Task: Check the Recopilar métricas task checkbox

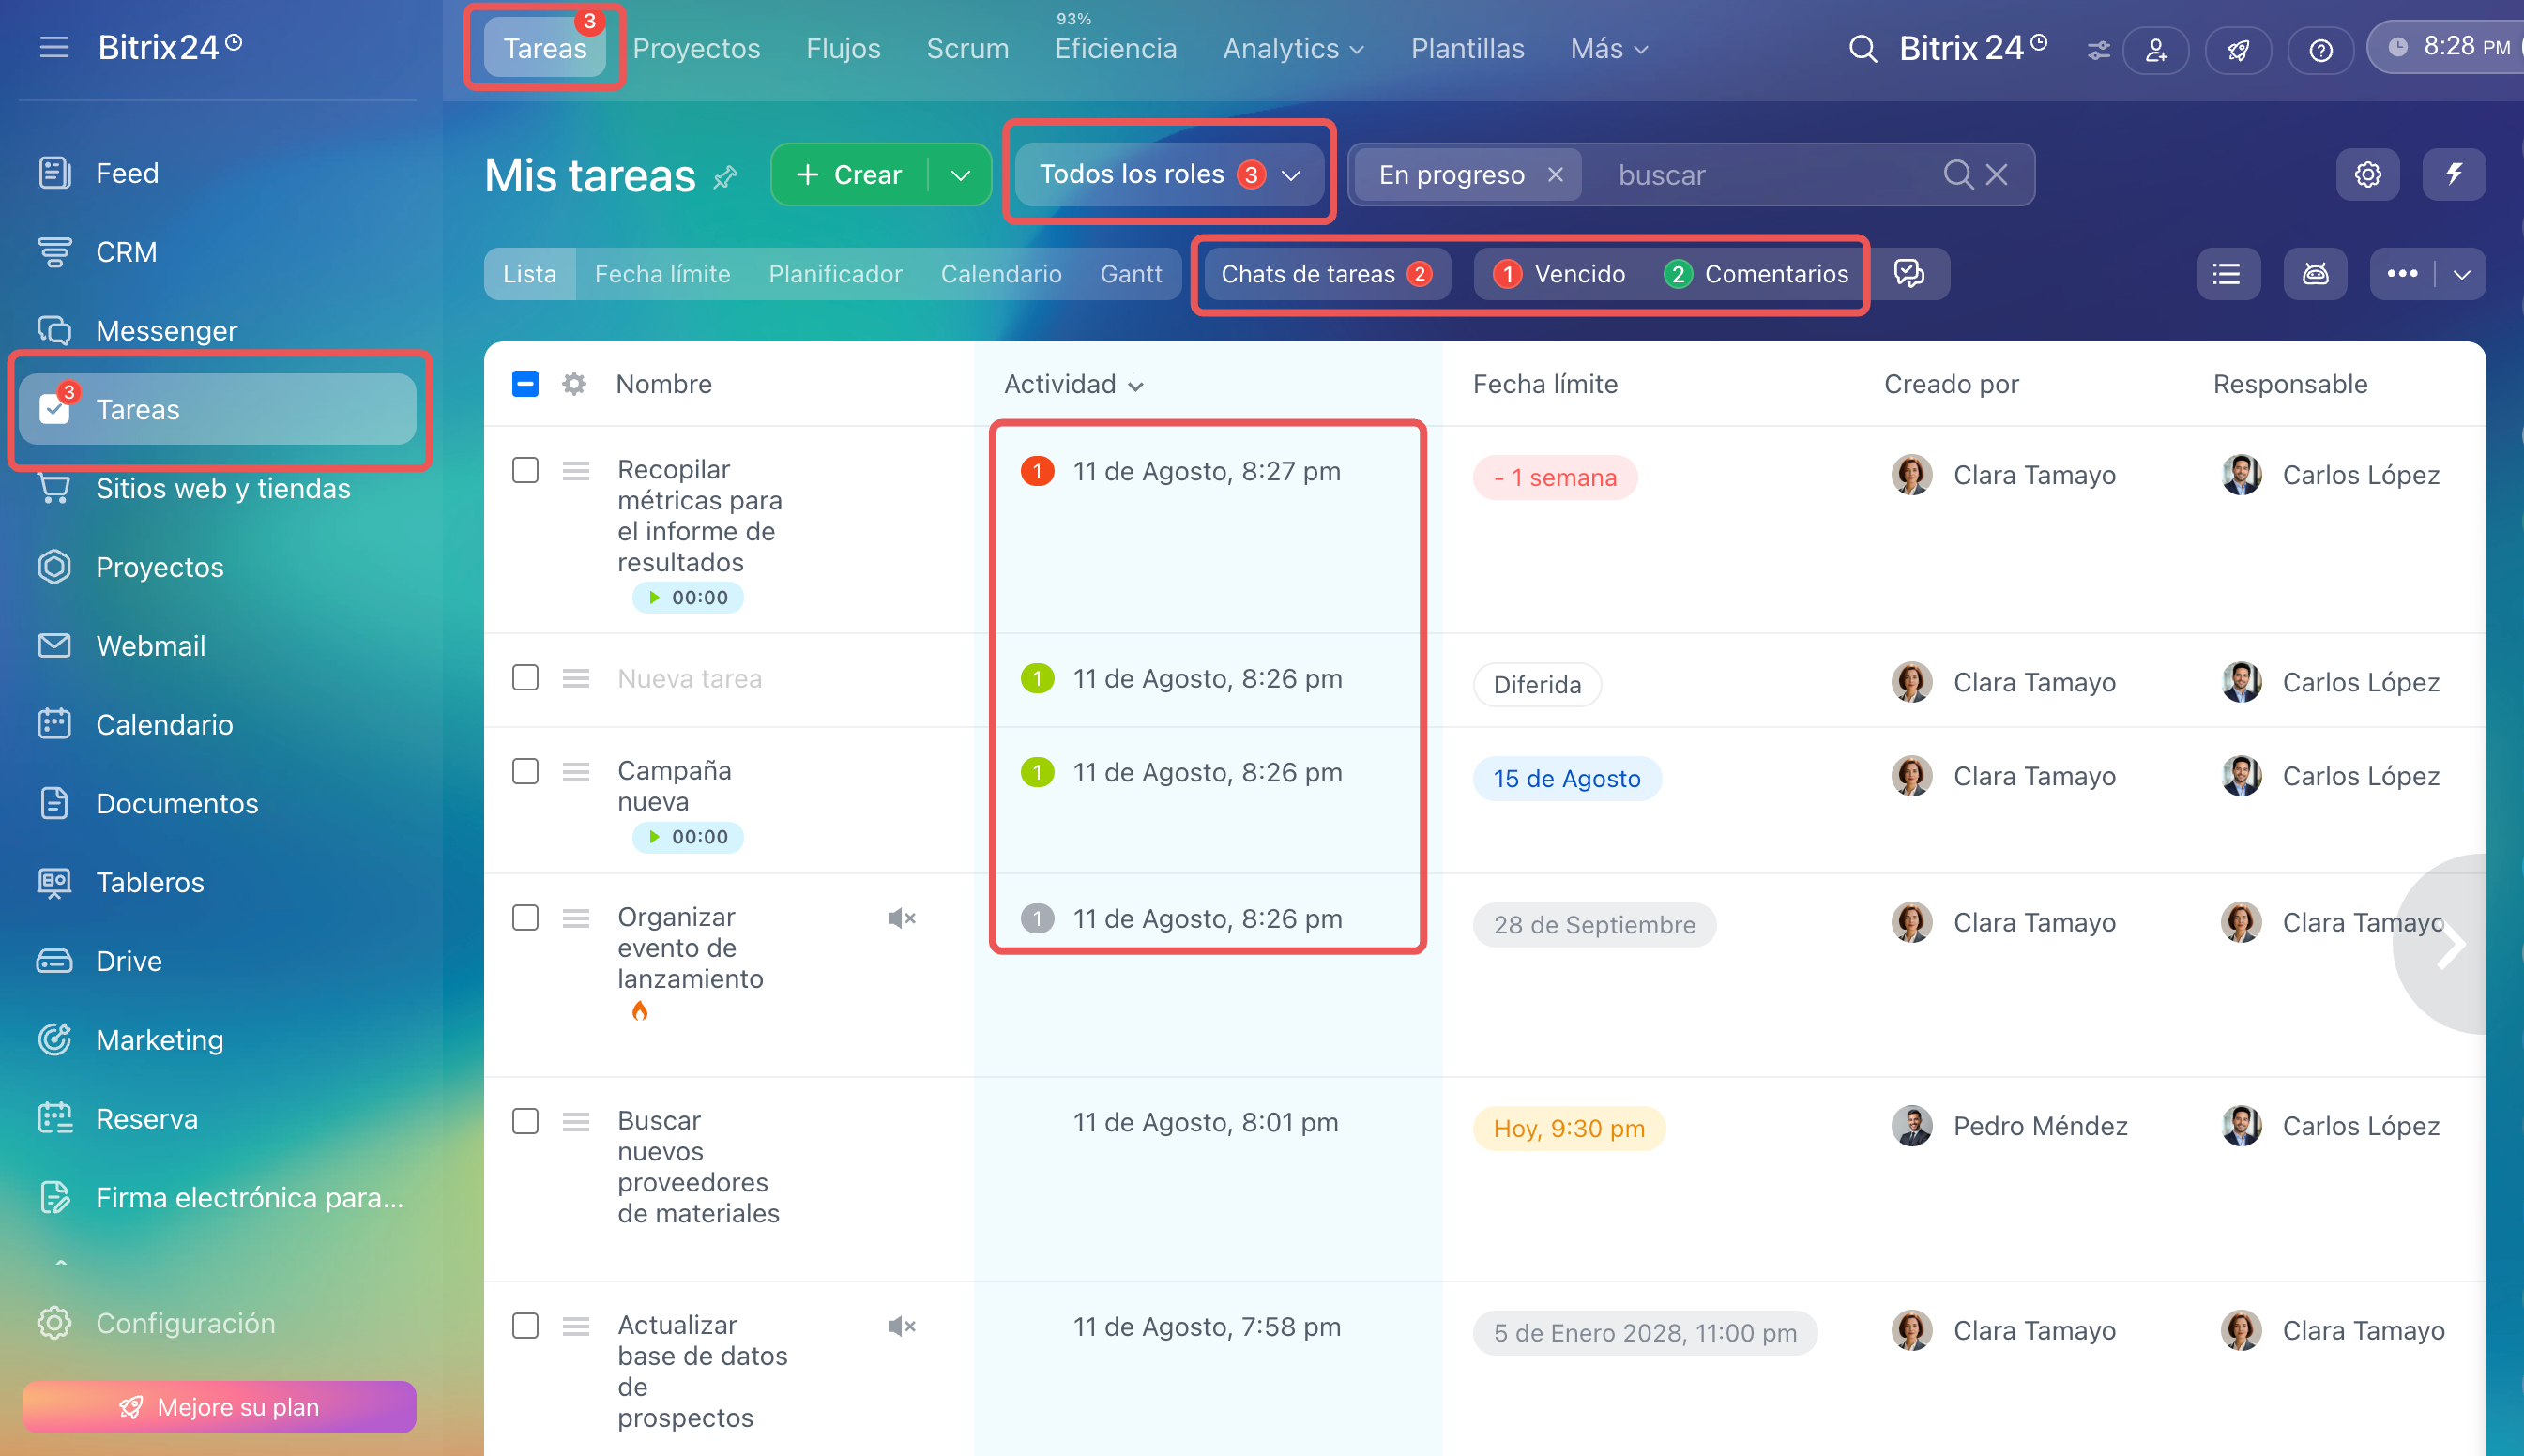Action: pos(525,470)
